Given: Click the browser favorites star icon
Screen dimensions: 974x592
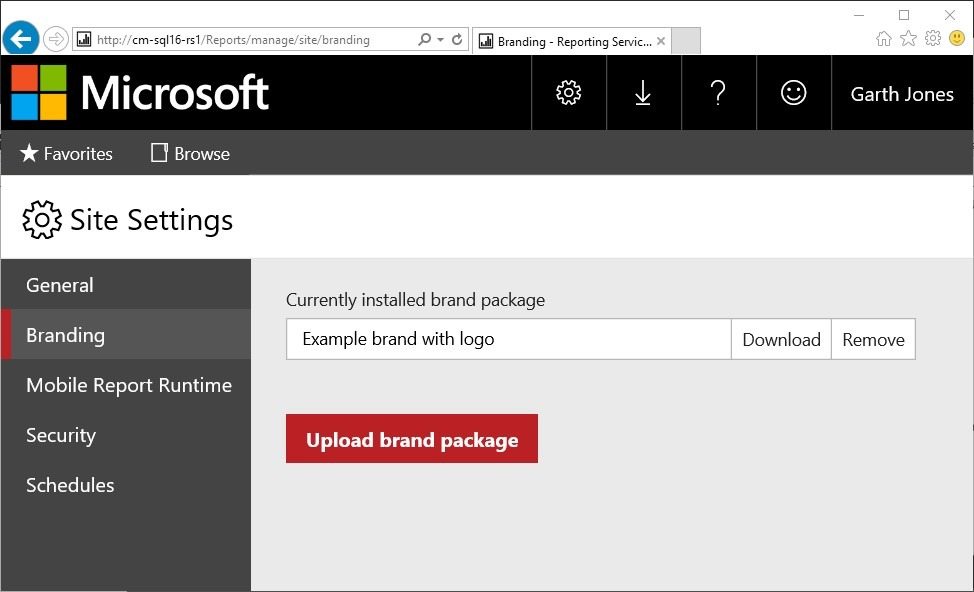Looking at the screenshot, I should coord(908,39).
